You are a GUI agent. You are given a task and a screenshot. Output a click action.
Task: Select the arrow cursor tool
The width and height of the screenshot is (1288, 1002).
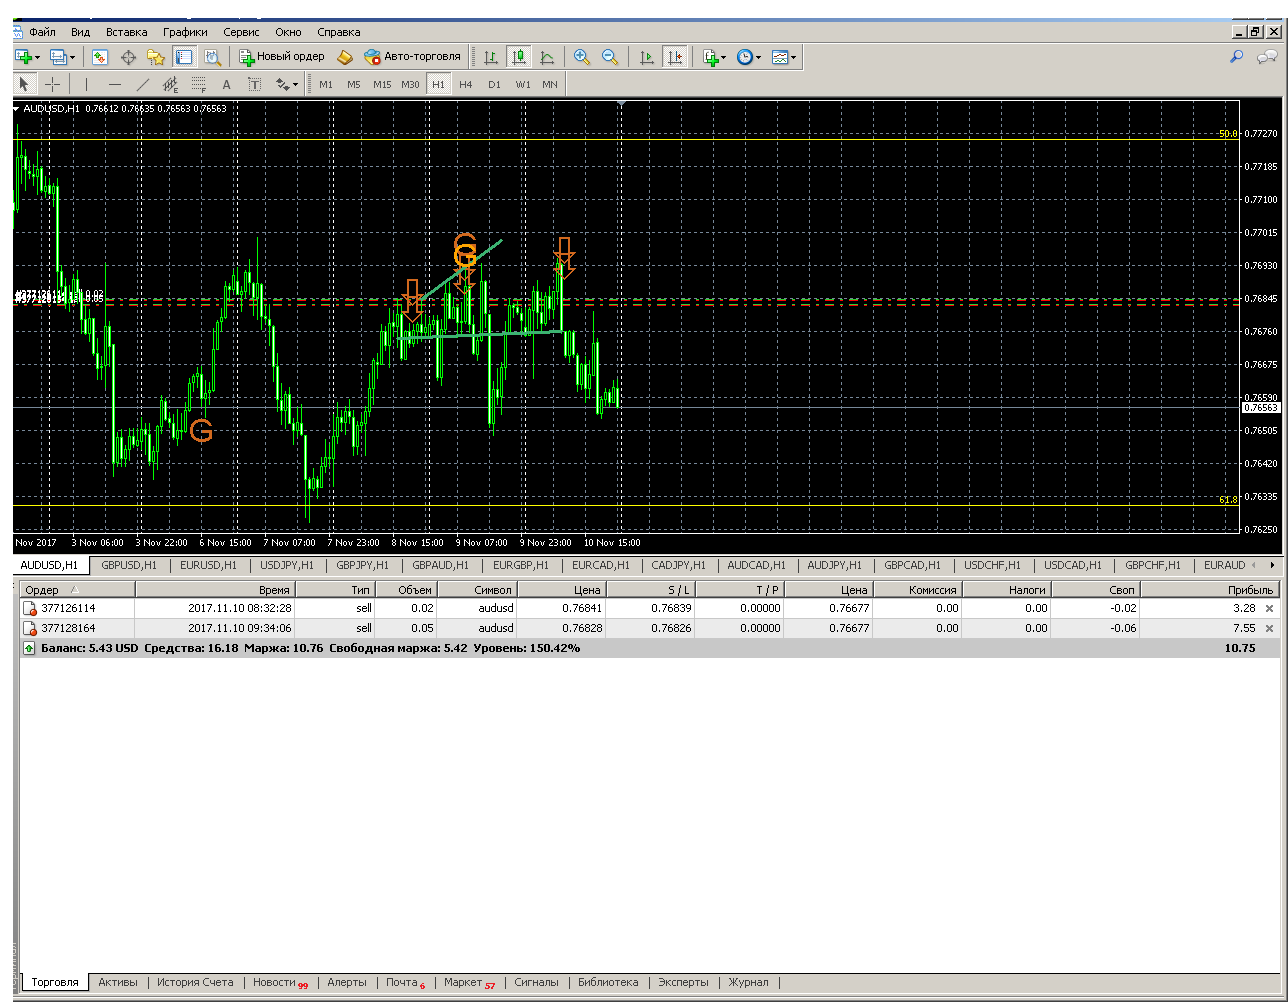25,84
